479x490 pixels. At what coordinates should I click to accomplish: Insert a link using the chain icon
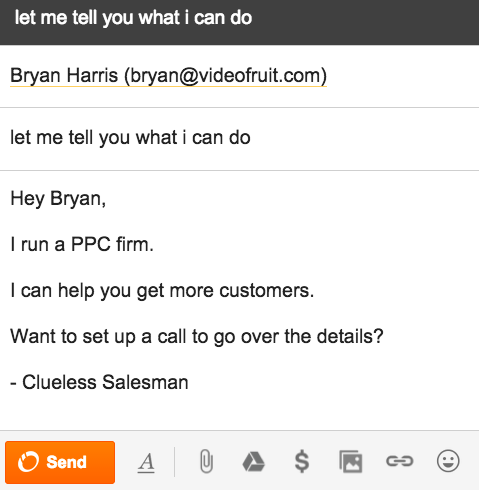point(399,461)
